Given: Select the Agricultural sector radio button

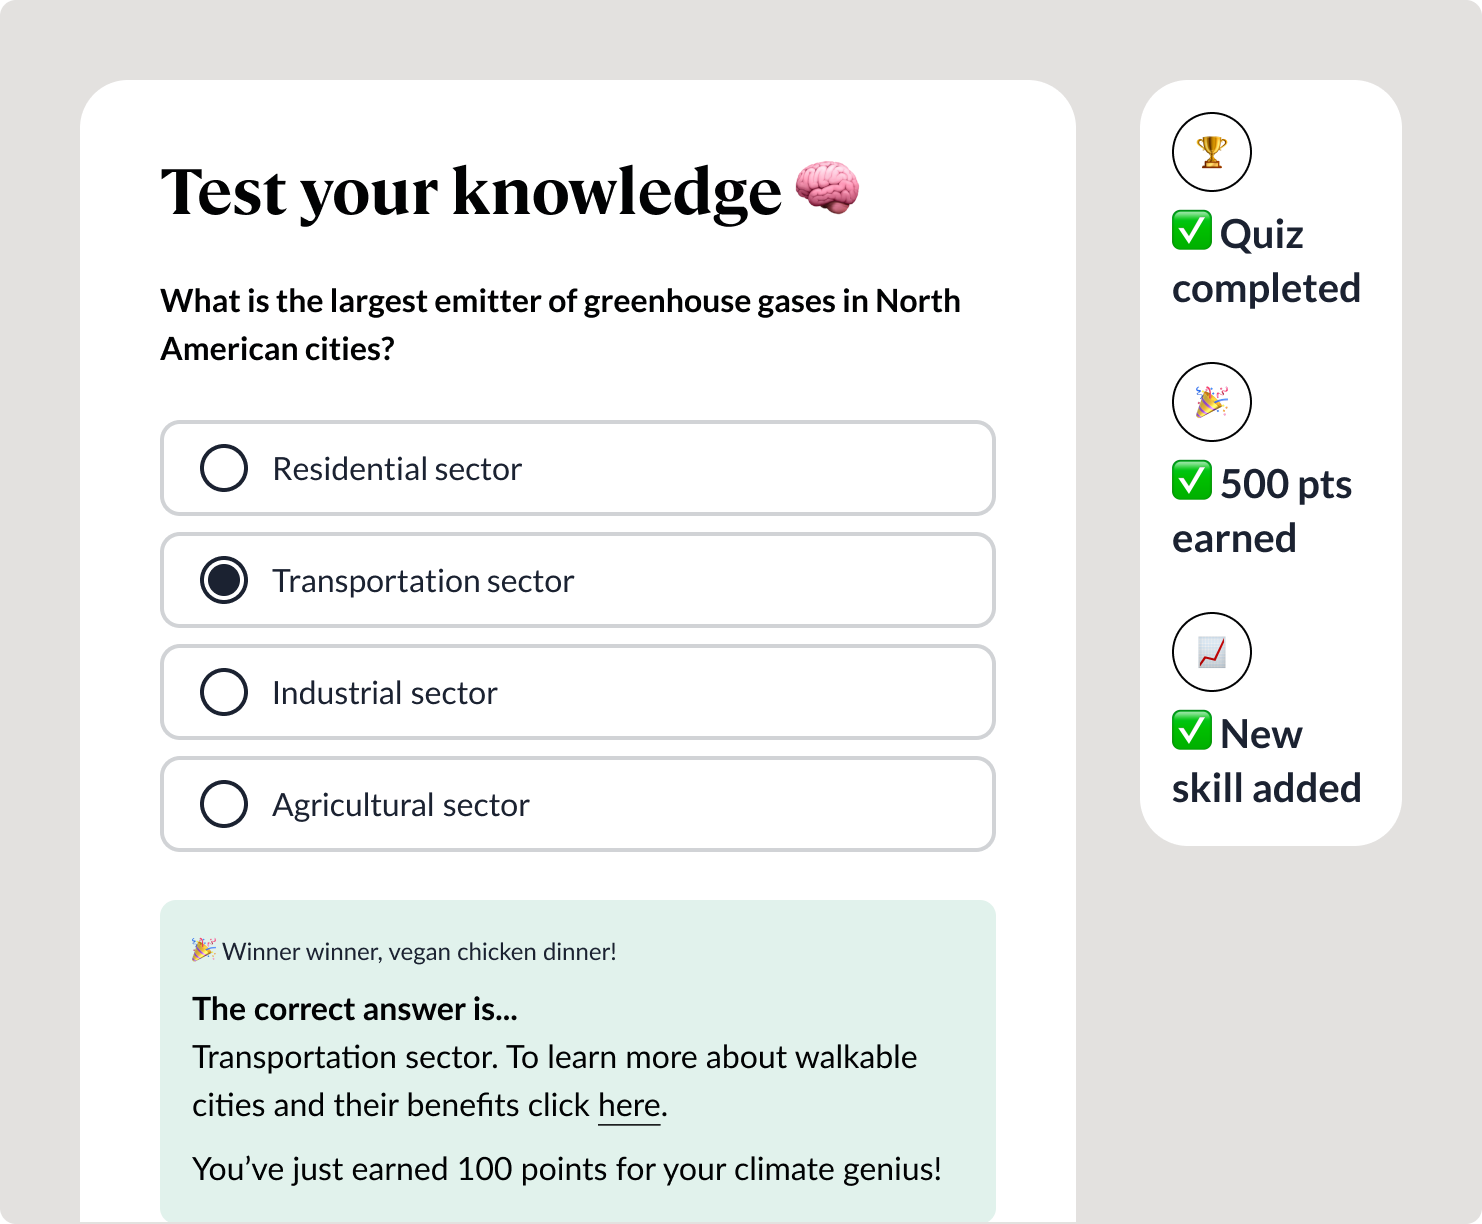Looking at the screenshot, I should click(x=224, y=804).
